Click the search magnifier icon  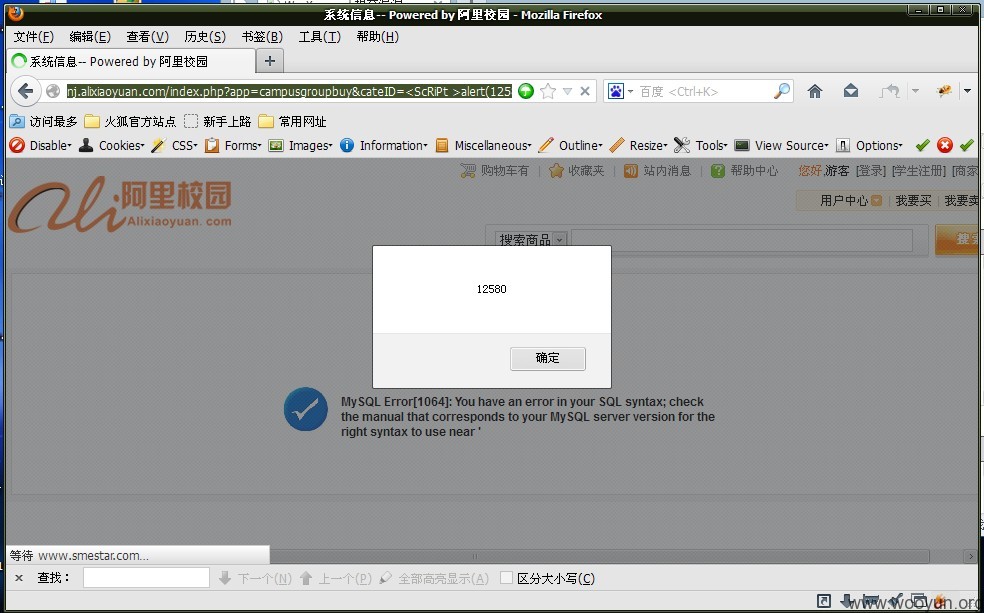point(781,92)
